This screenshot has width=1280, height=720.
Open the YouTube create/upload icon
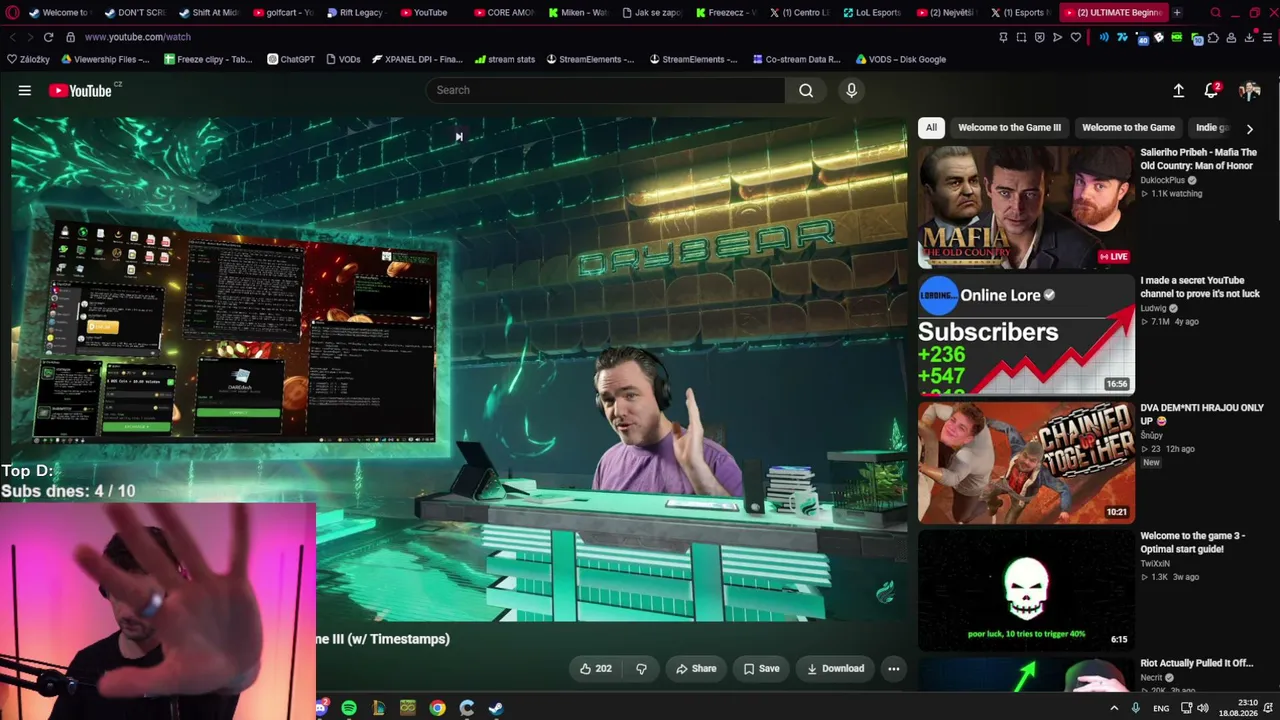[1179, 91]
